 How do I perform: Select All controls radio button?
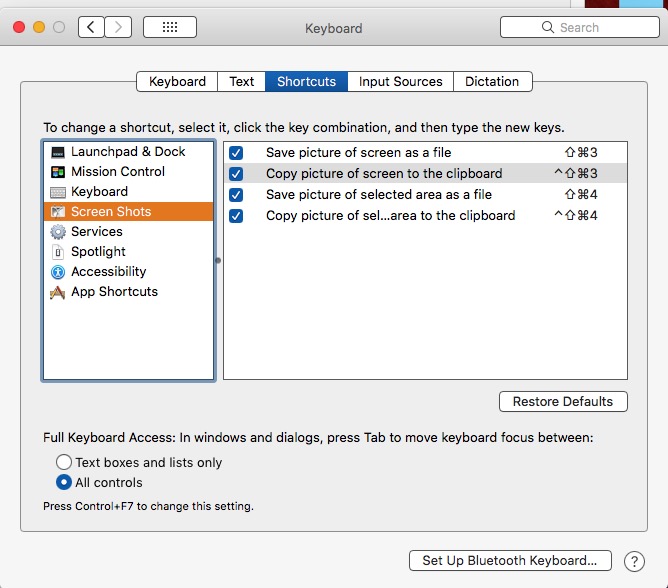[63, 482]
